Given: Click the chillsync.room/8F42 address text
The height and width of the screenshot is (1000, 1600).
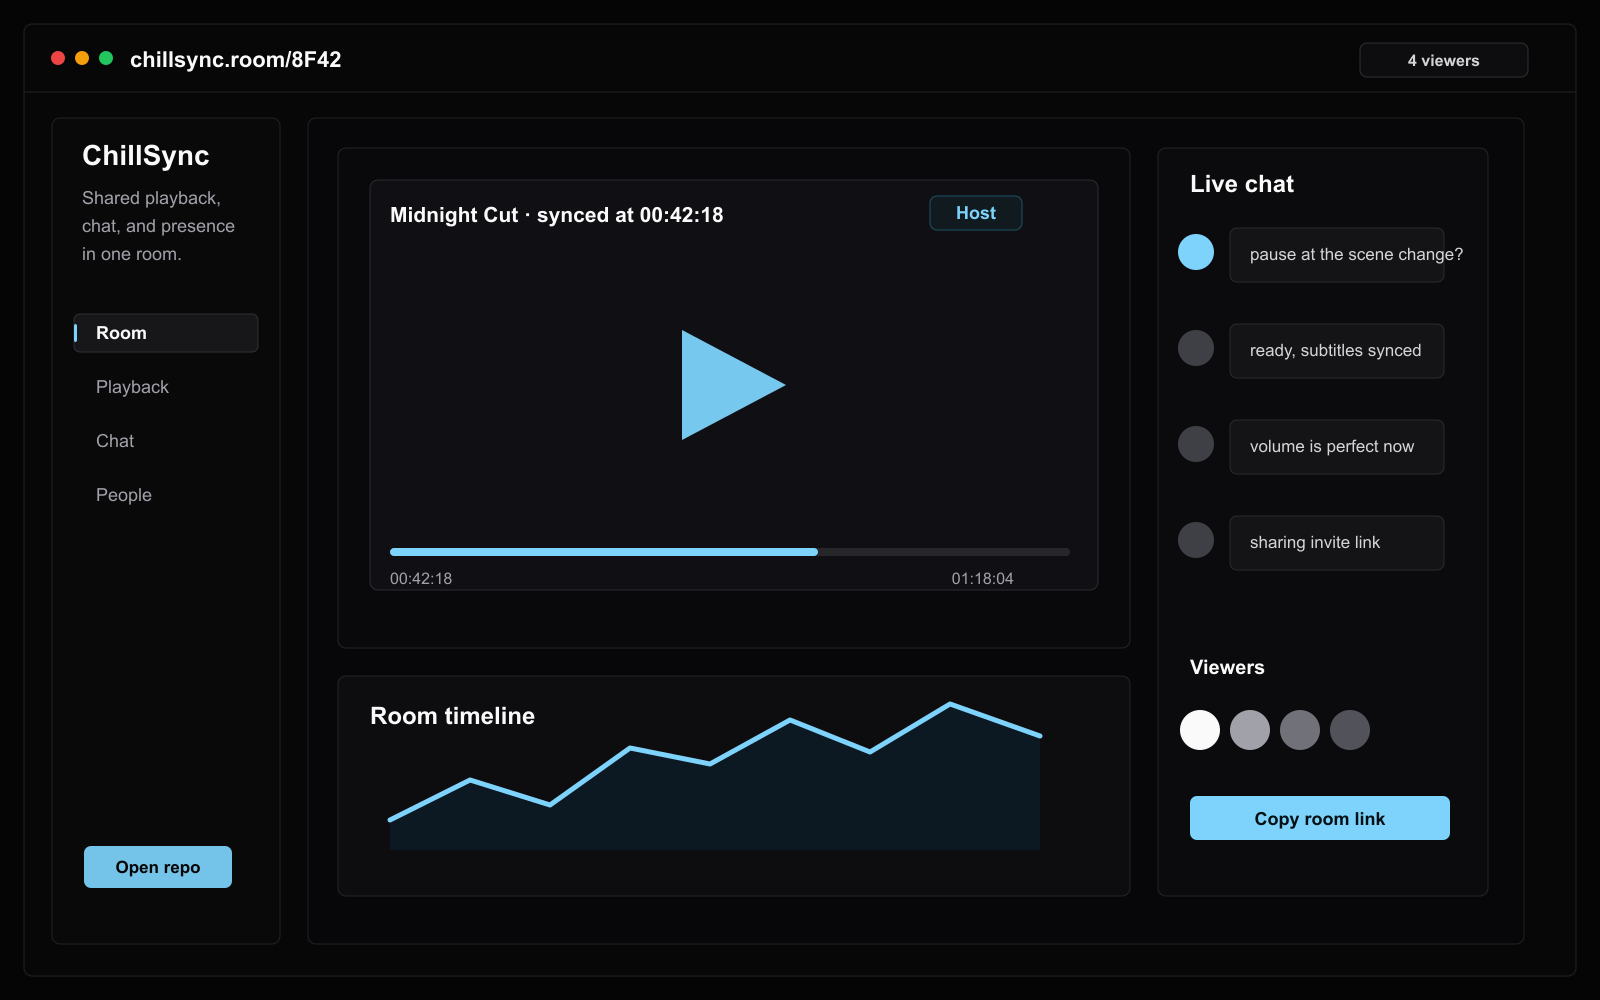Looking at the screenshot, I should [x=236, y=60].
